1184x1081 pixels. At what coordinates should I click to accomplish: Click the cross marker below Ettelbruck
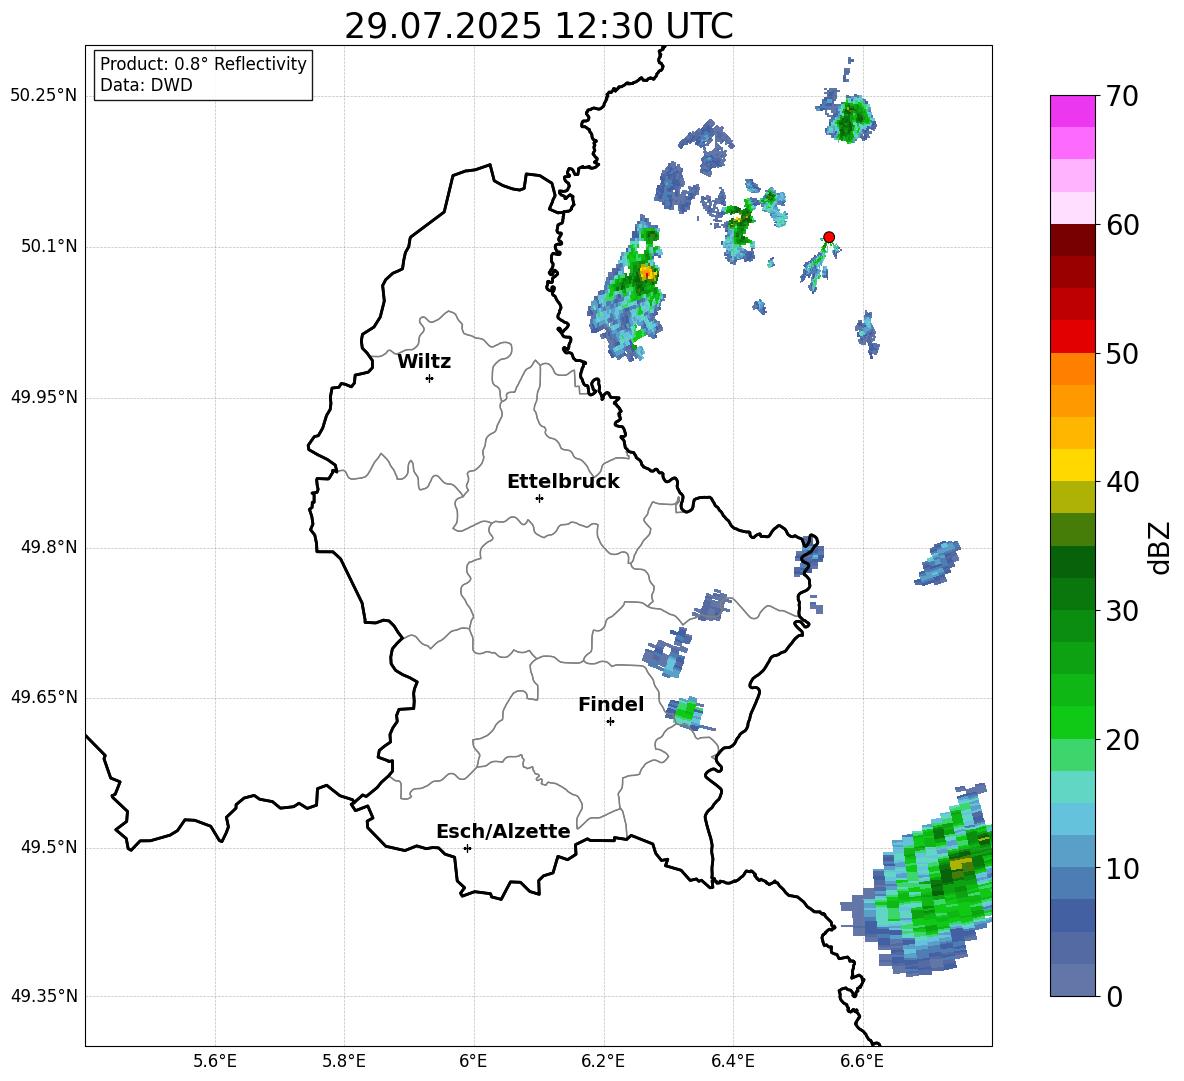tap(539, 498)
